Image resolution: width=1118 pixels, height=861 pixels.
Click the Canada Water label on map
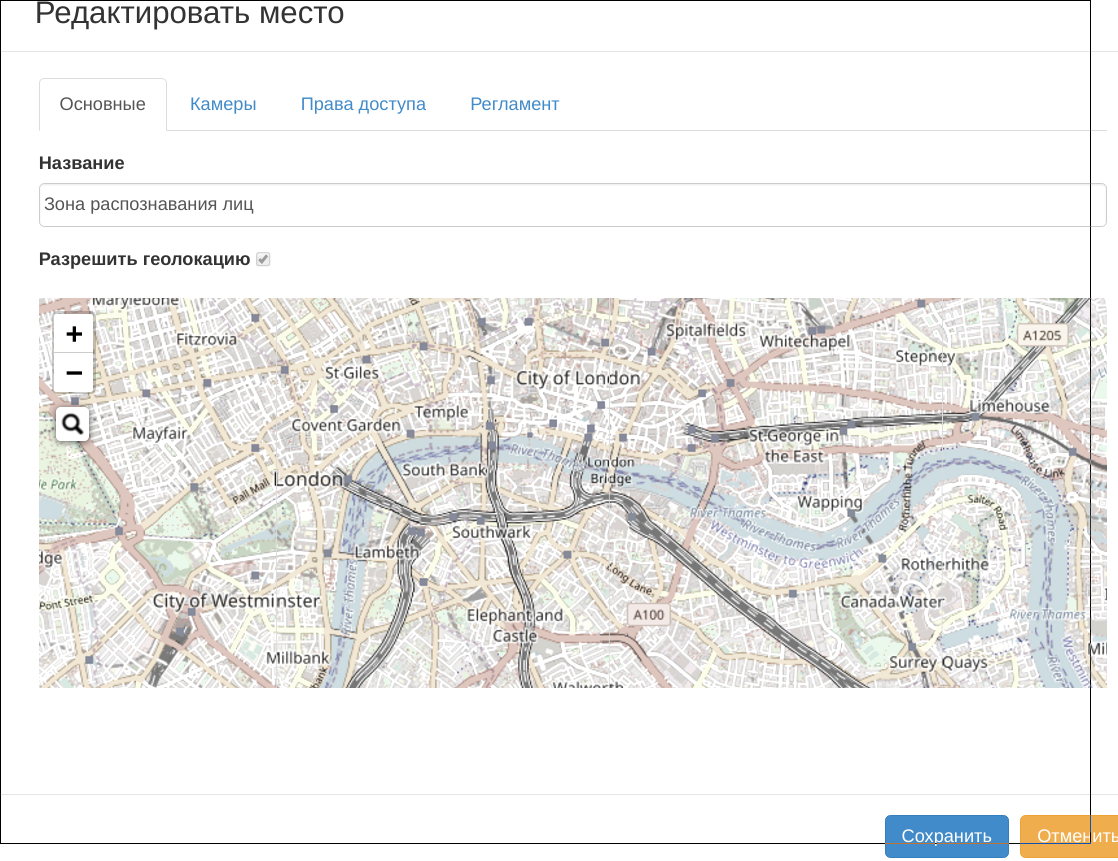pyautogui.click(x=892, y=602)
